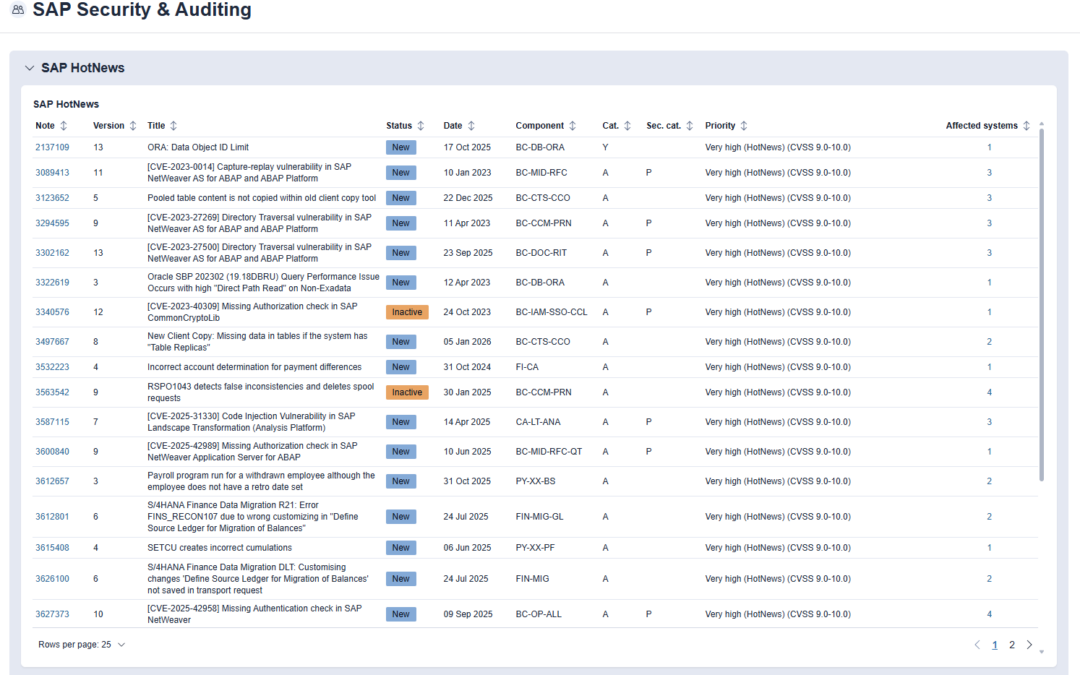Collapse the SAP HotNews section chevron
Screen dimensions: 1080x675
click(x=30, y=68)
